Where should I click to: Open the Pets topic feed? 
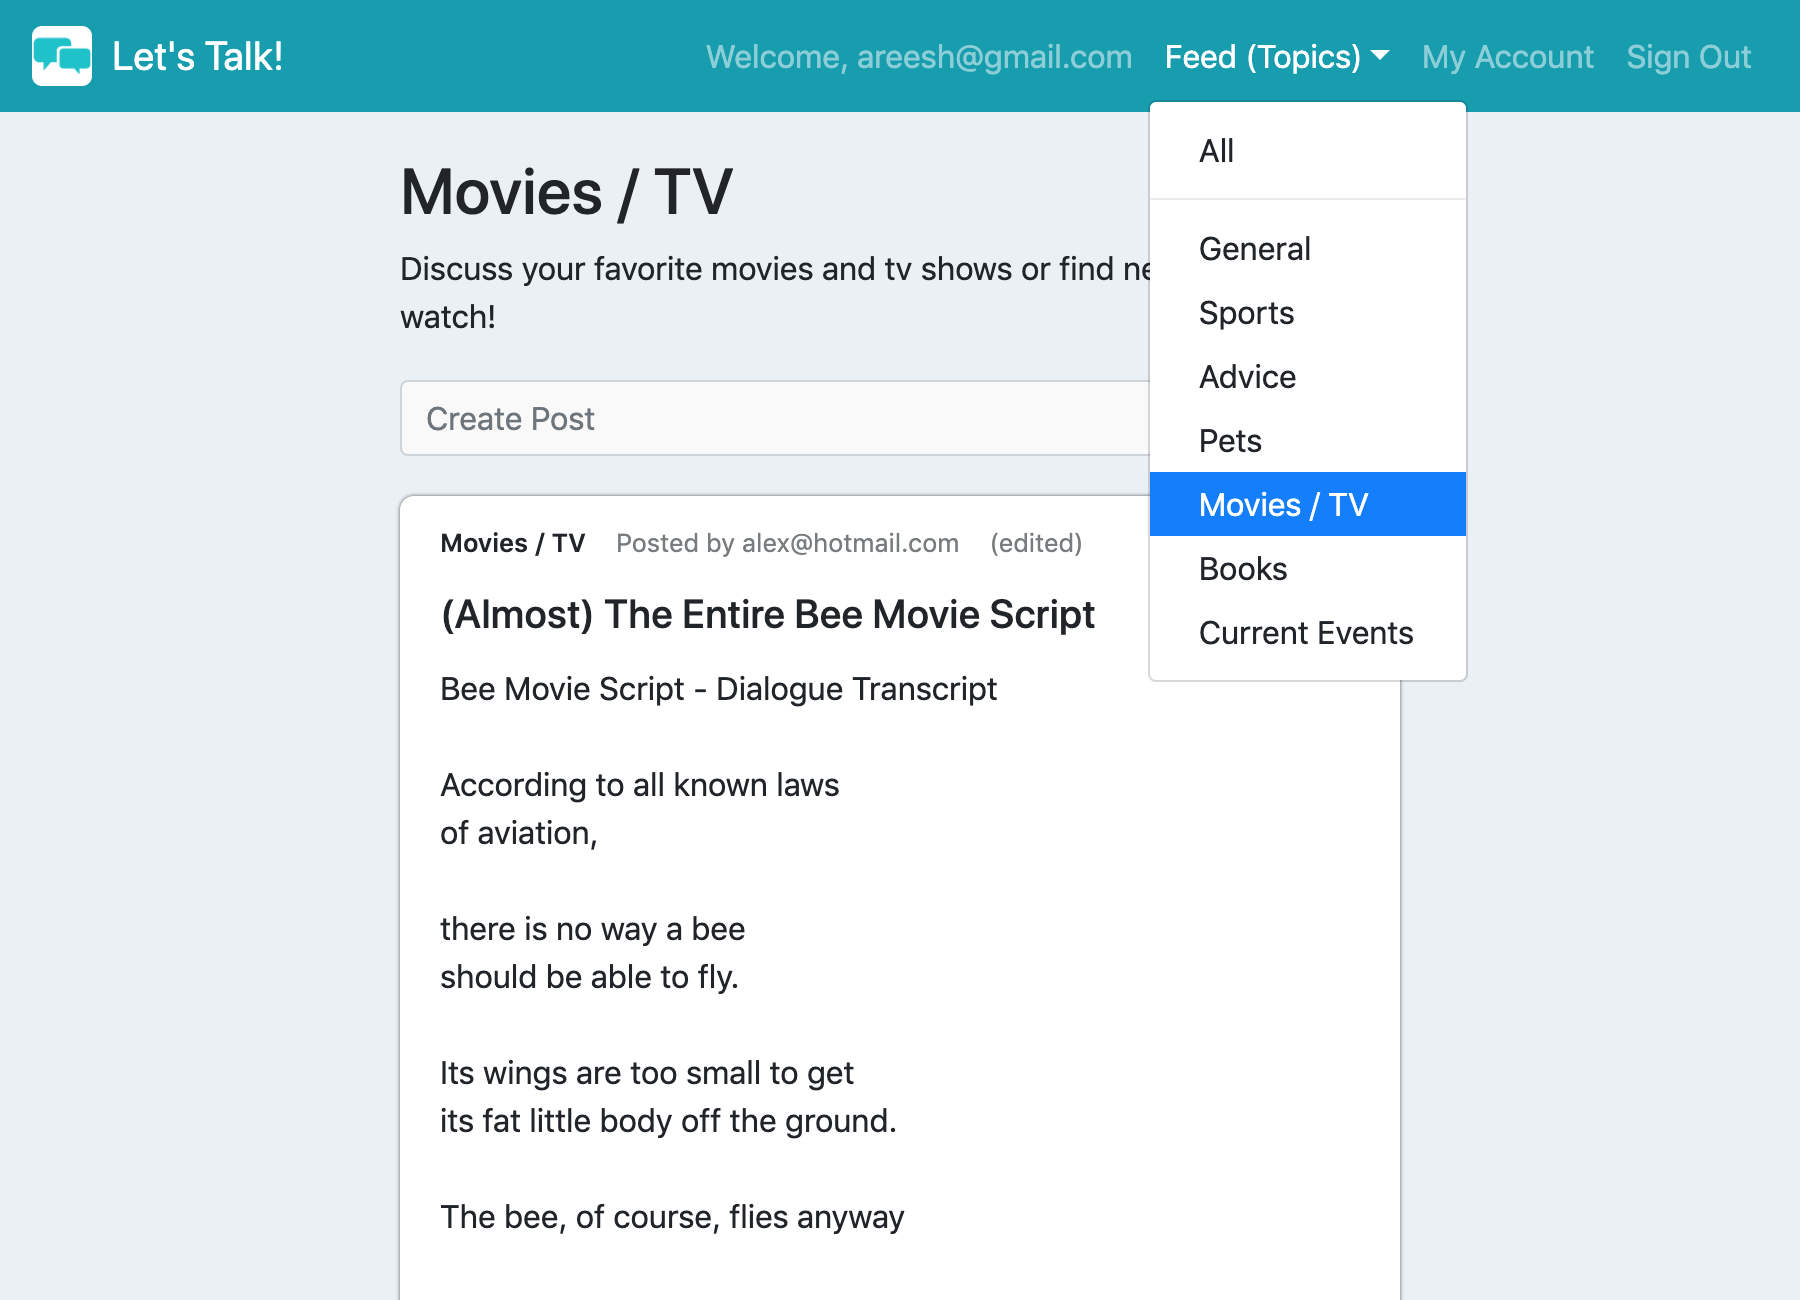point(1230,441)
